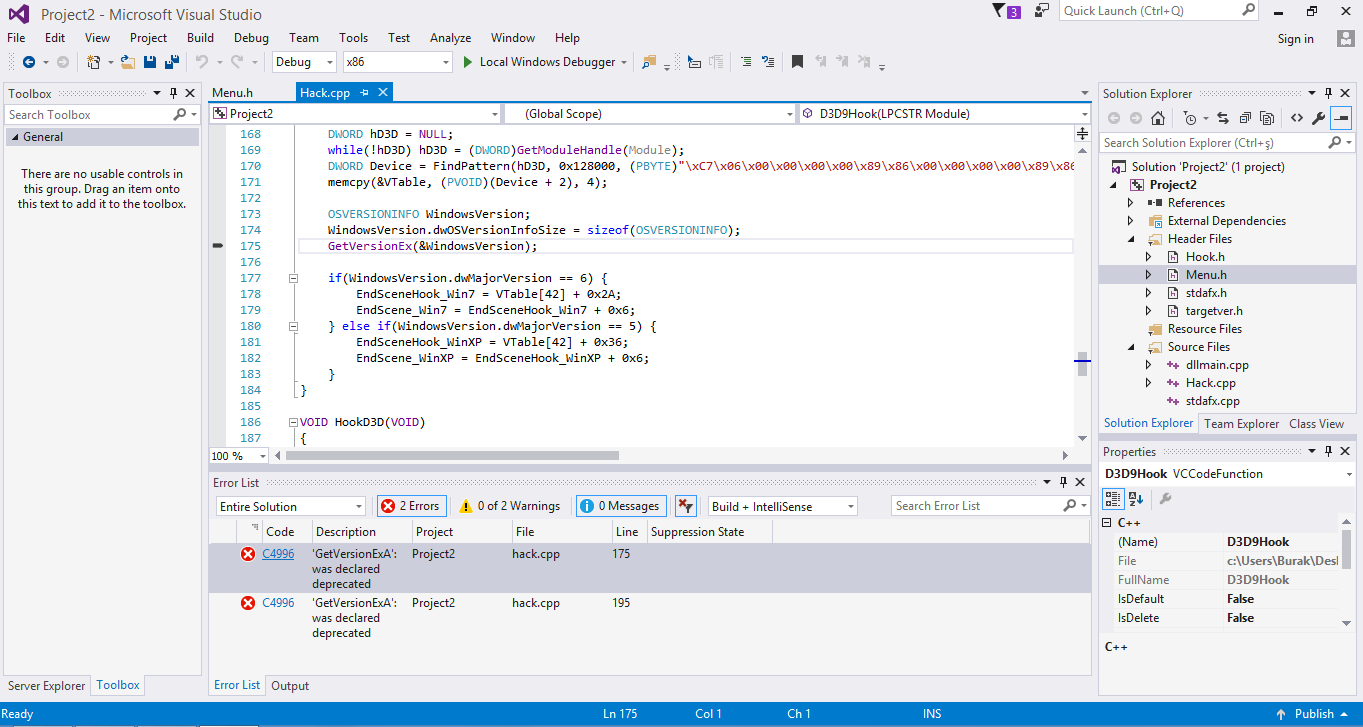Toggle the 0 Messages filter button
The image size is (1363, 727).
pyautogui.click(x=621, y=506)
